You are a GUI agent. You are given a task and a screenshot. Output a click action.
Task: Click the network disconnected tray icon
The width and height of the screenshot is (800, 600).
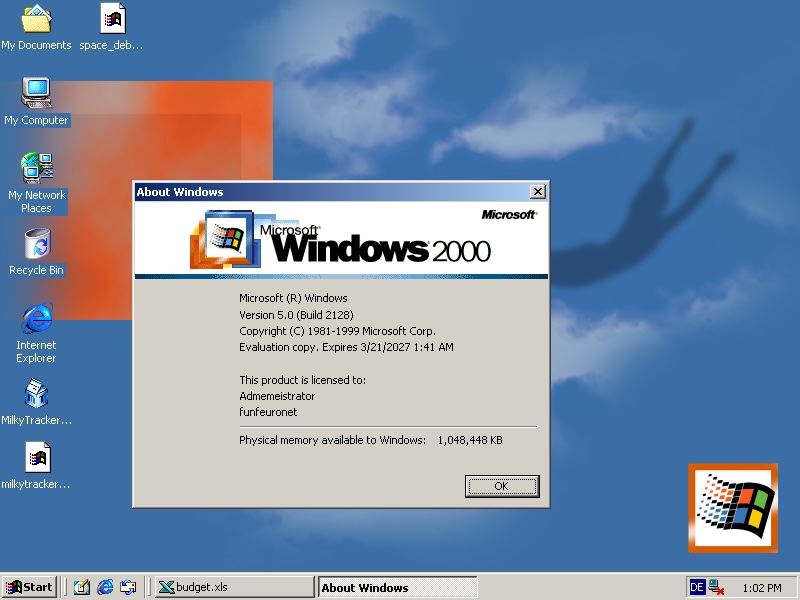pyautogui.click(x=716, y=588)
